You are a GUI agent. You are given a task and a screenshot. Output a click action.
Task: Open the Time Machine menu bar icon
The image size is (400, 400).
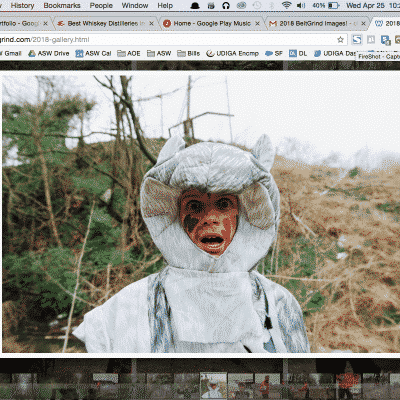(x=257, y=6)
